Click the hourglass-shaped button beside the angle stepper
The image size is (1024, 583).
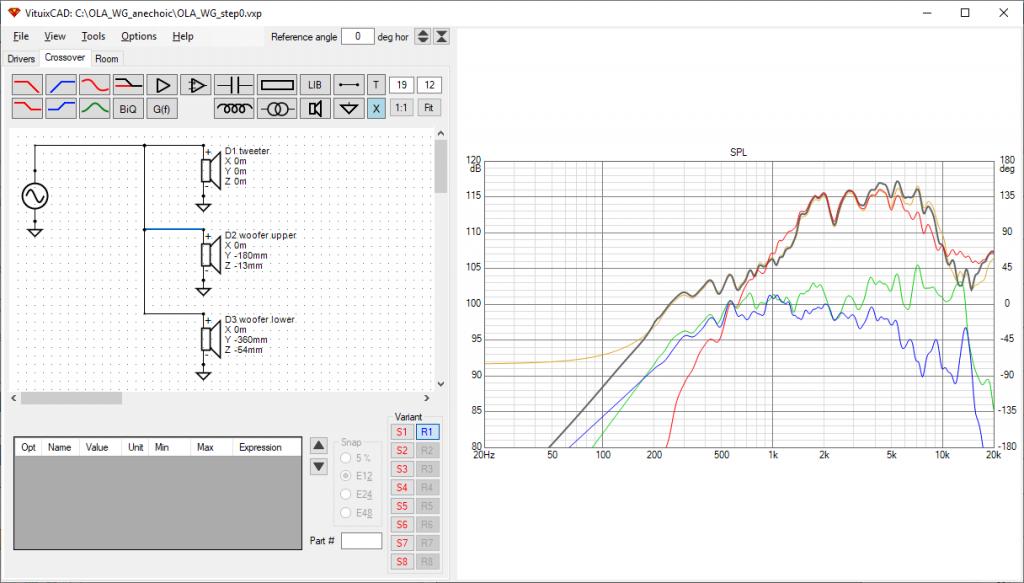pos(441,37)
